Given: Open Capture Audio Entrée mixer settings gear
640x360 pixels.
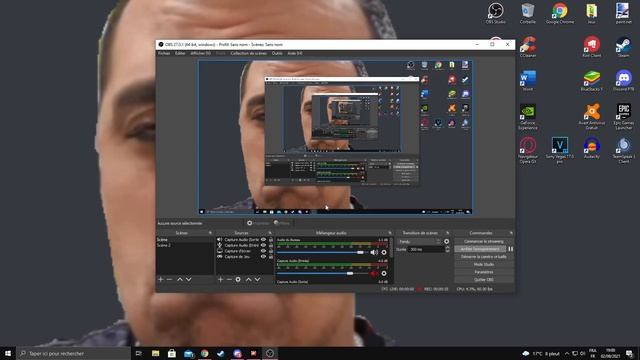Looking at the screenshot, I should point(384,273).
